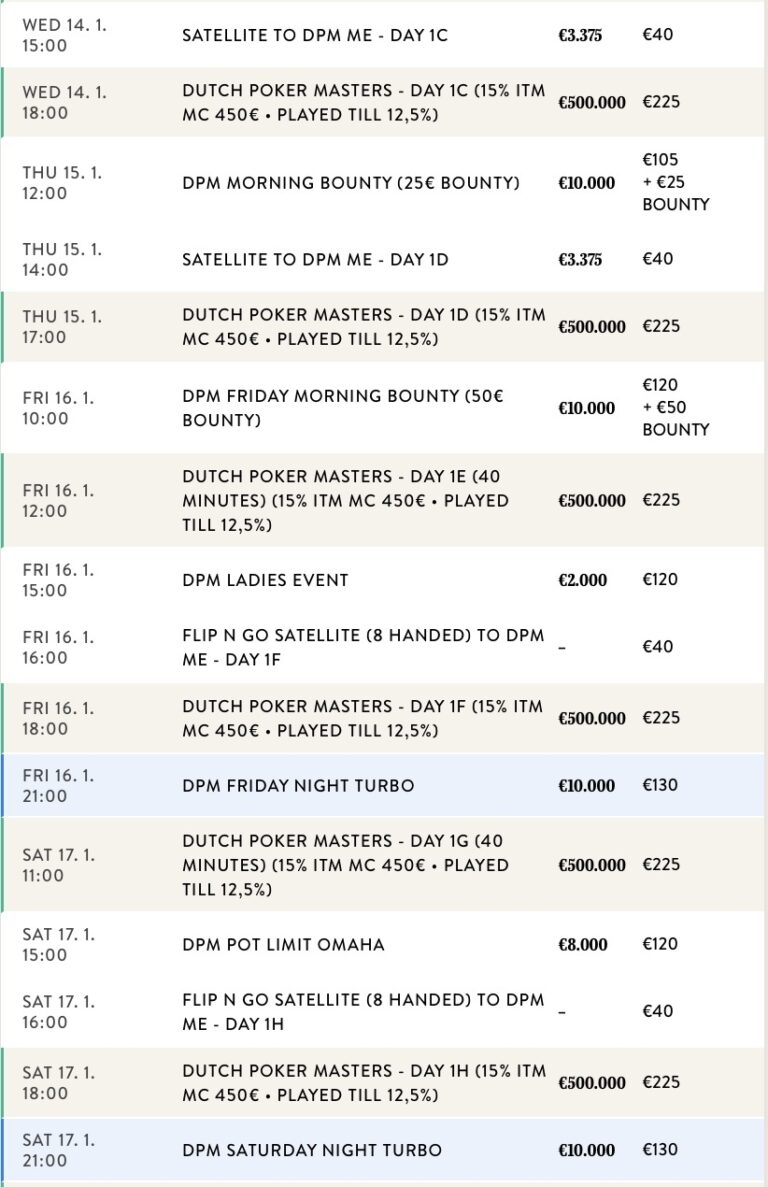Open Satellite to DPM ME - Day 1C

click(314, 35)
